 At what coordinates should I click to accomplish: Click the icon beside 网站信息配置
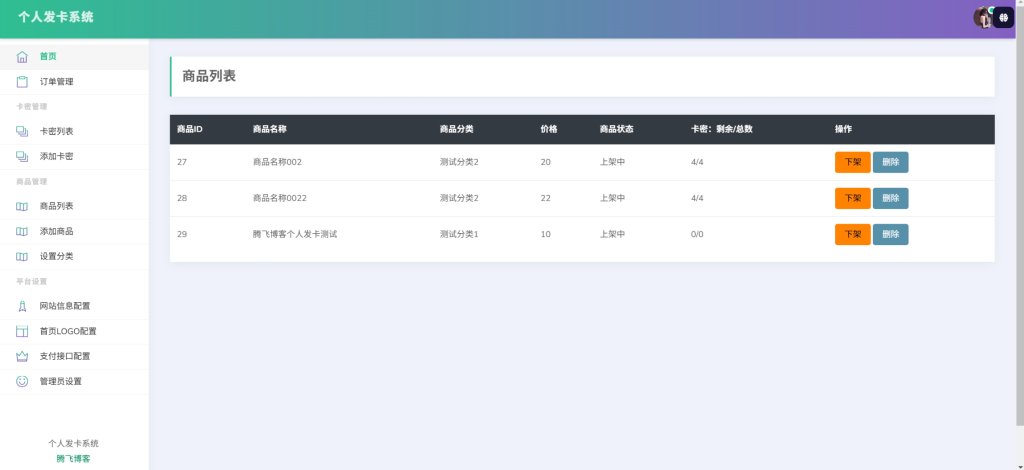pos(22,306)
